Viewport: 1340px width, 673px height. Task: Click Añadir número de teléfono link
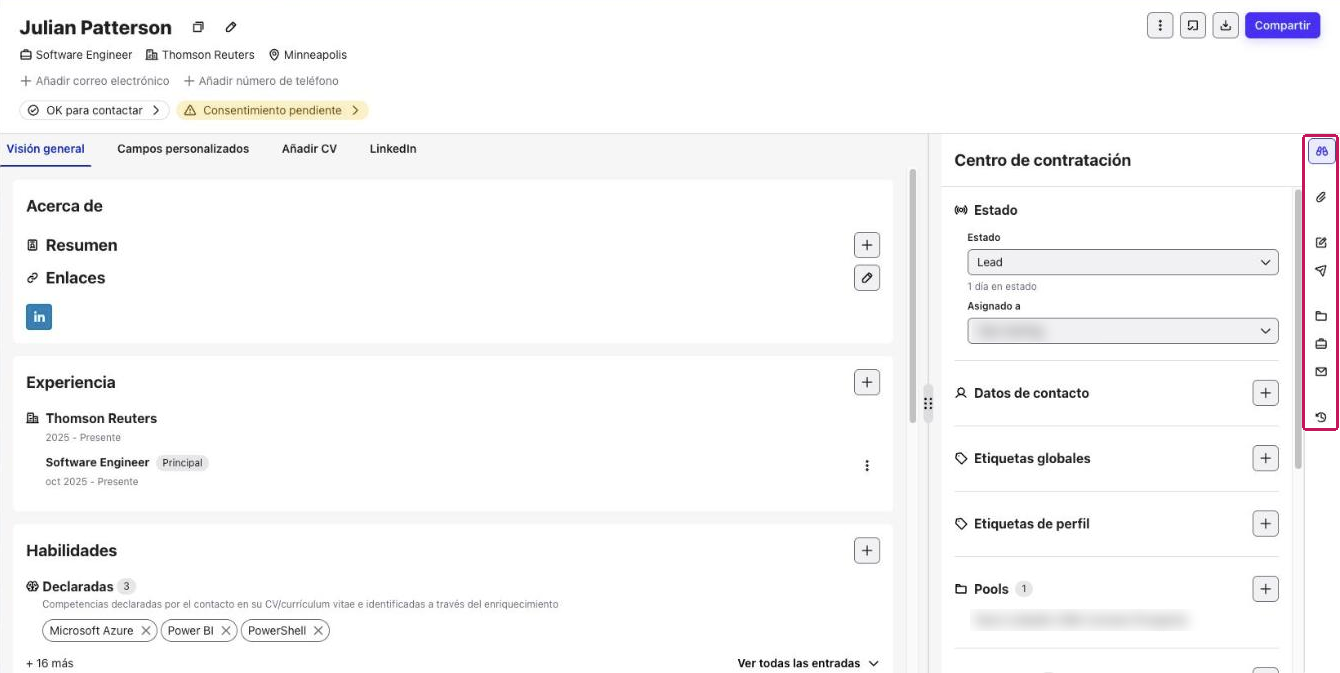261,81
